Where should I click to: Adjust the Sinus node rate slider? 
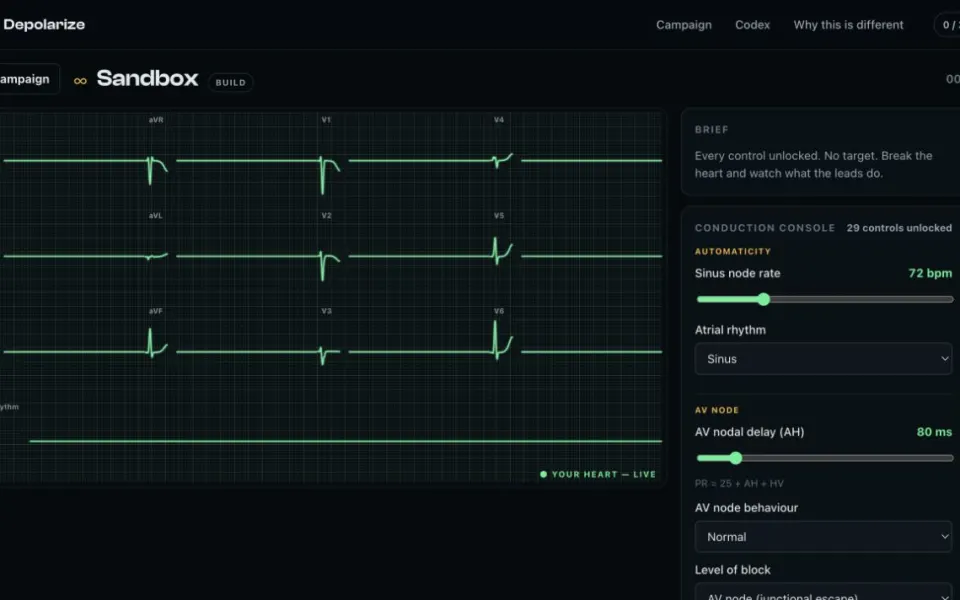click(824, 299)
